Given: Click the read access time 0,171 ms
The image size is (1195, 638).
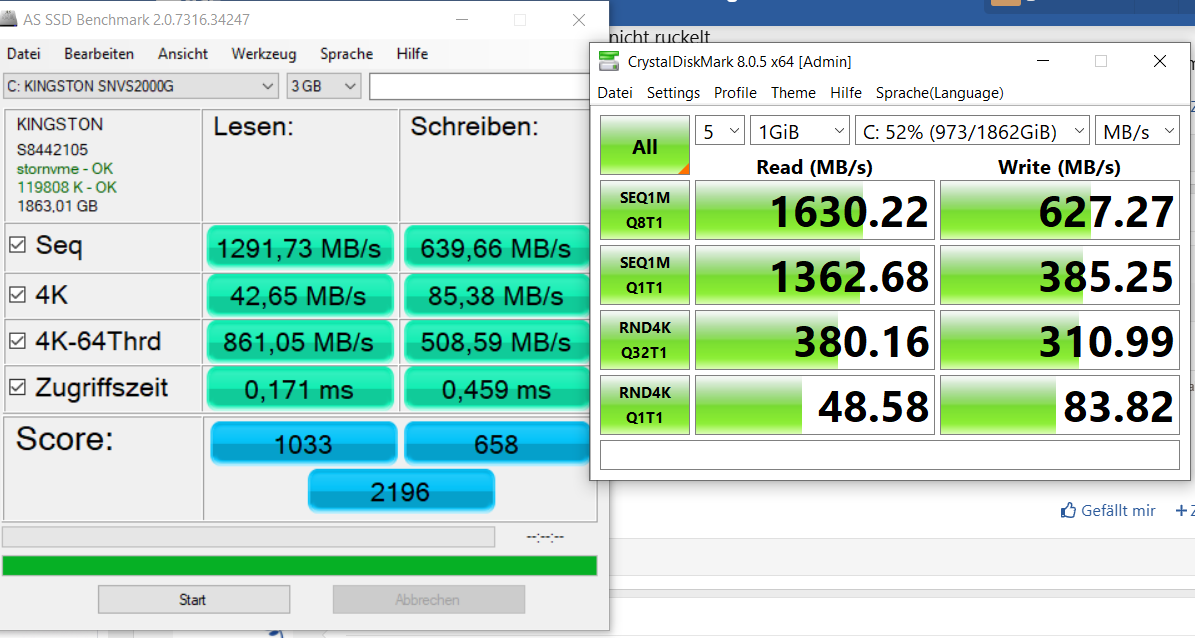Looking at the screenshot, I should tap(300, 390).
